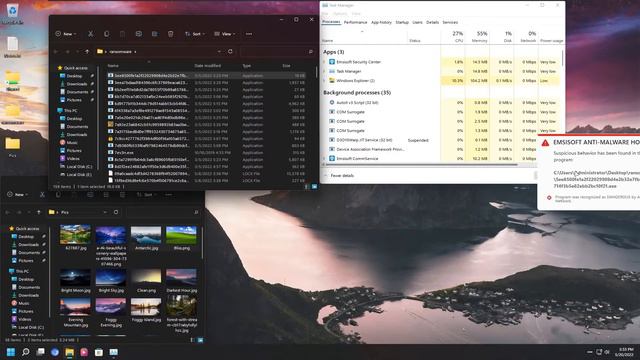The width and height of the screenshot is (640, 360).
Task: Open Videos in ransomware window sidebar
Action: 73,158
